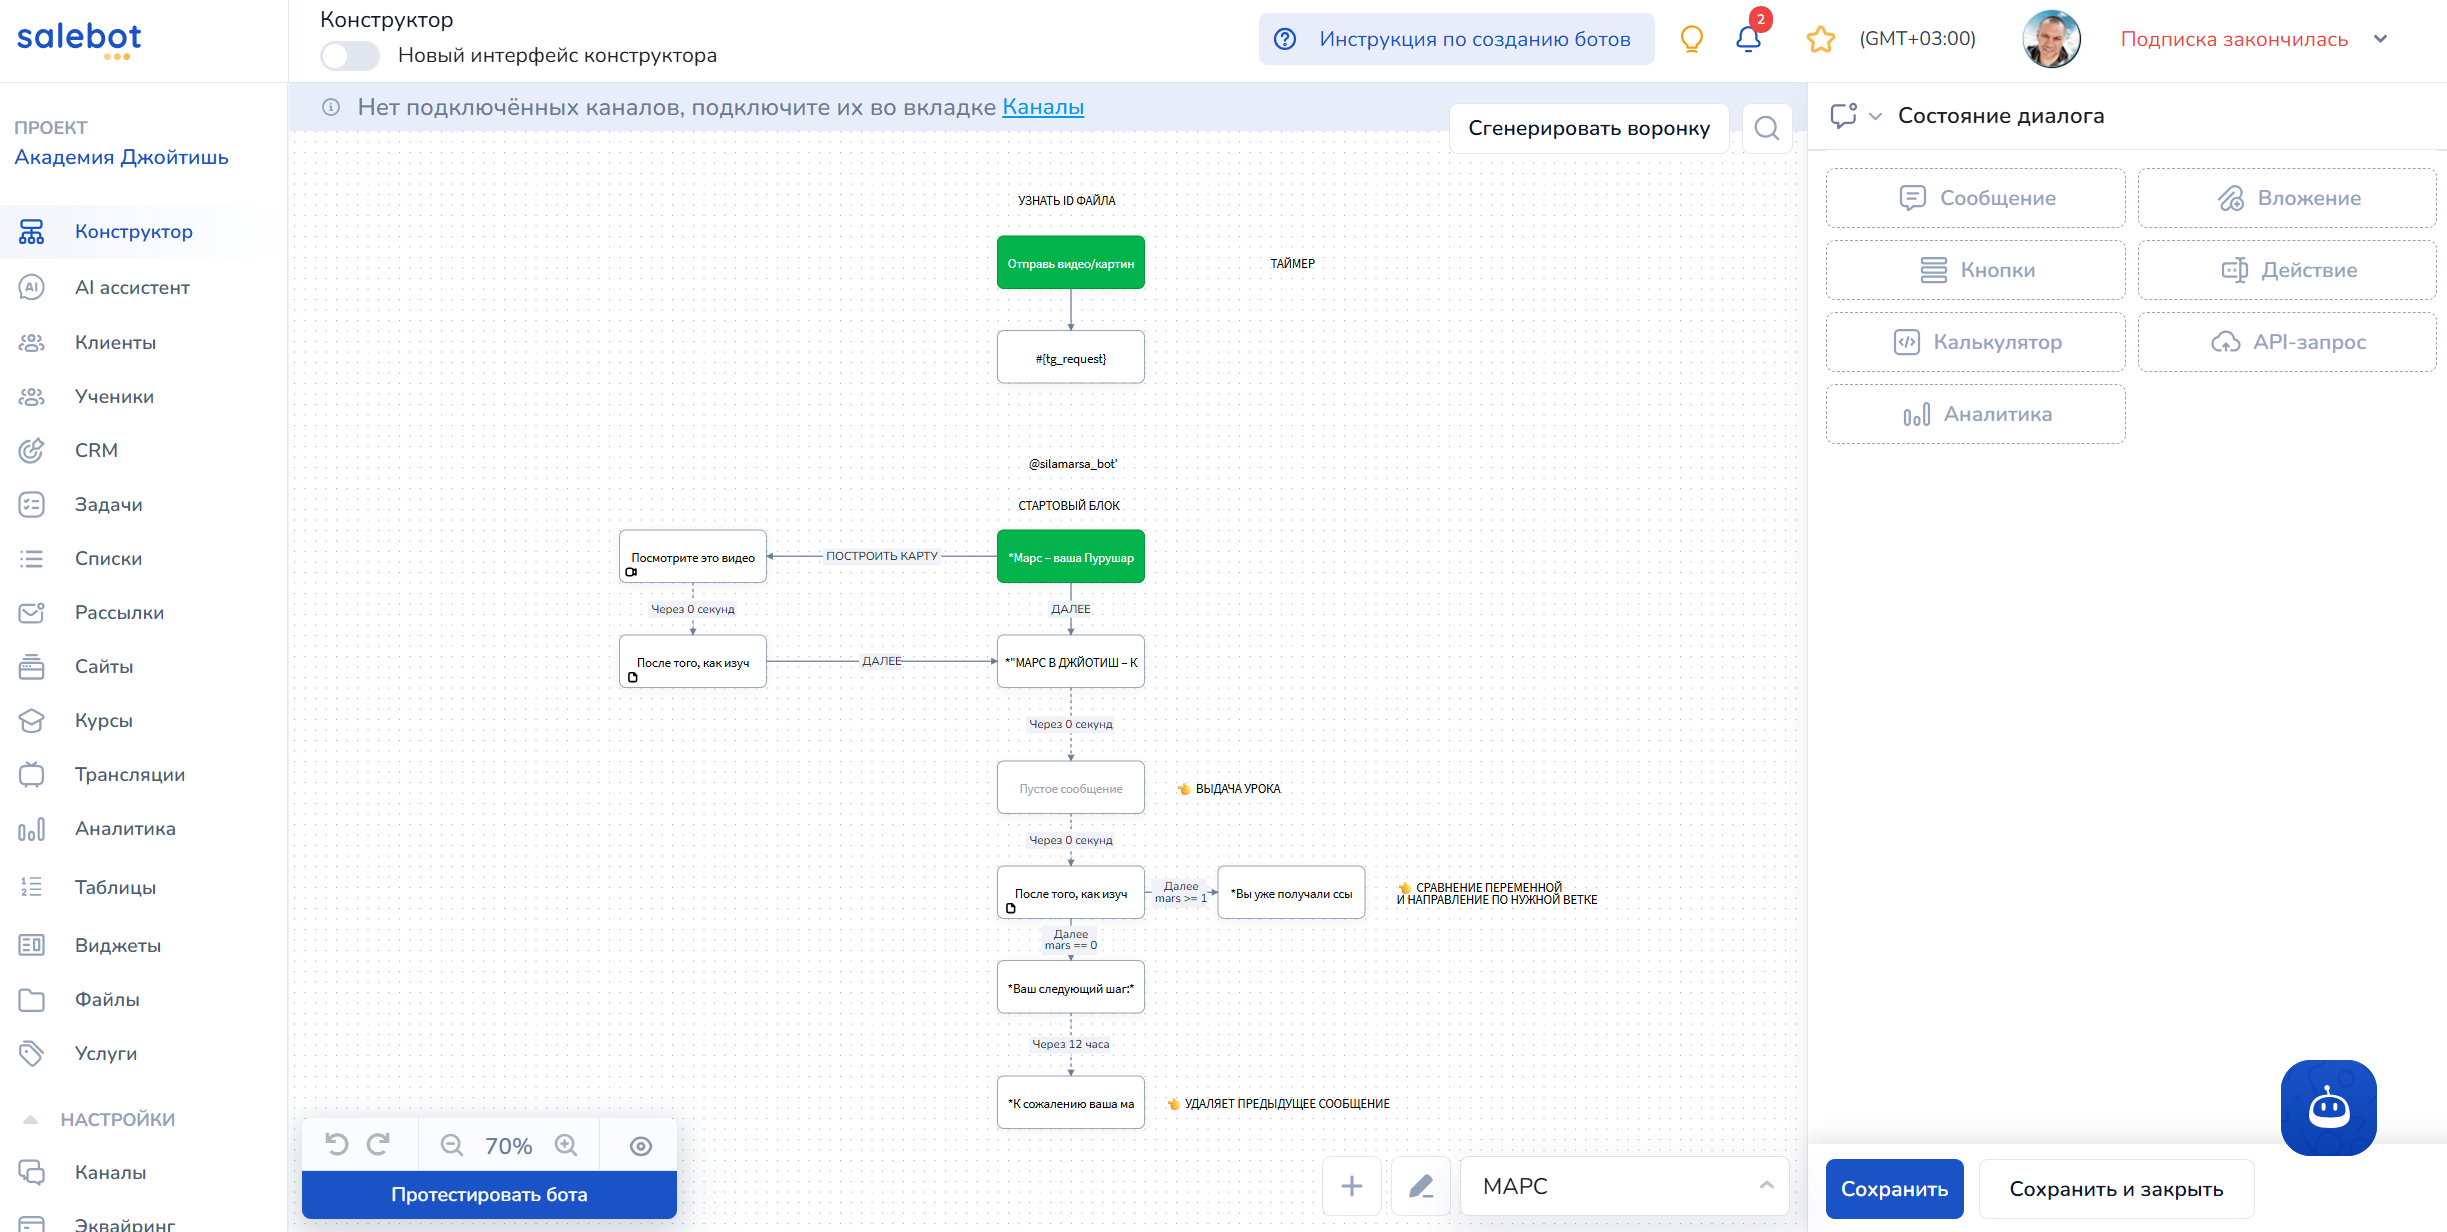The height and width of the screenshot is (1232, 2447).
Task: Add a Калькулятор block
Action: point(1975,342)
